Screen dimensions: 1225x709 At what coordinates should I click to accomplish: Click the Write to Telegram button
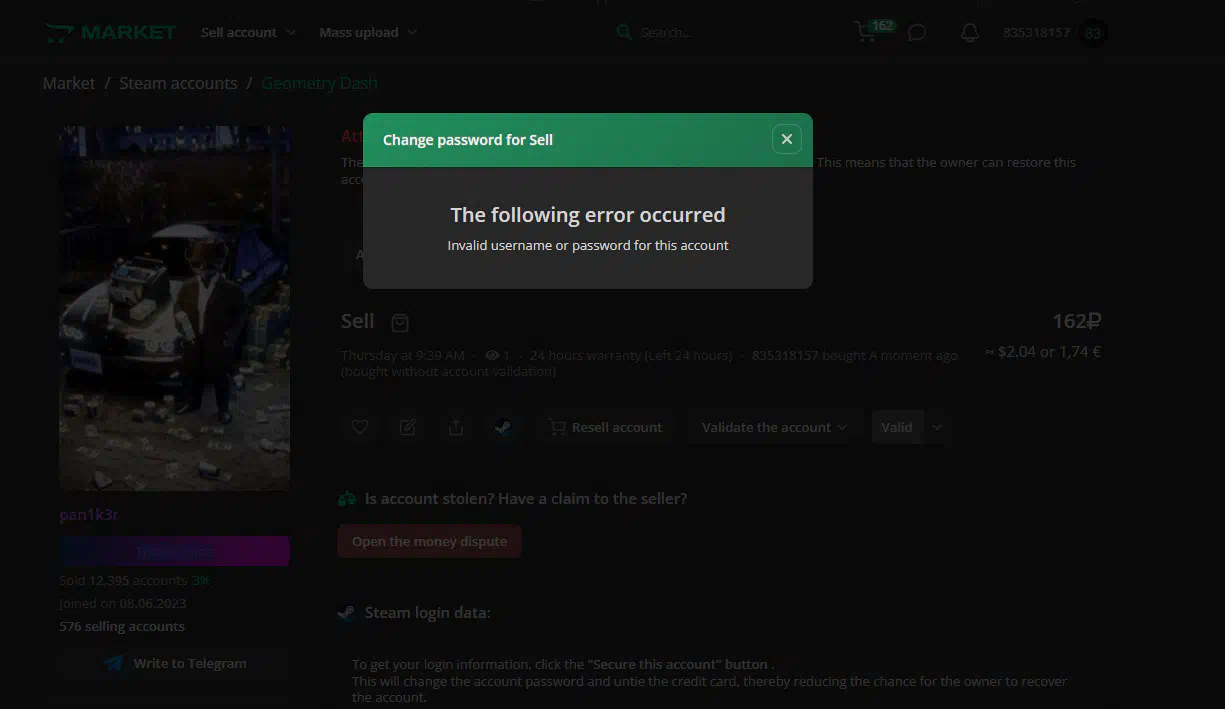[175, 663]
